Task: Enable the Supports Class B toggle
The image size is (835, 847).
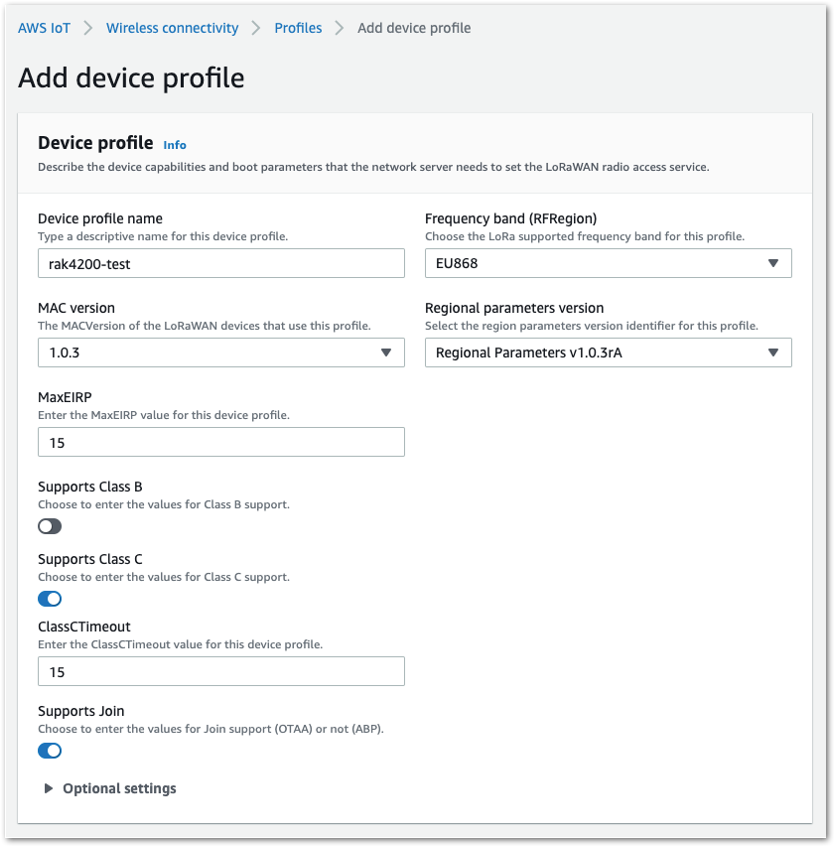Action: pos(50,526)
